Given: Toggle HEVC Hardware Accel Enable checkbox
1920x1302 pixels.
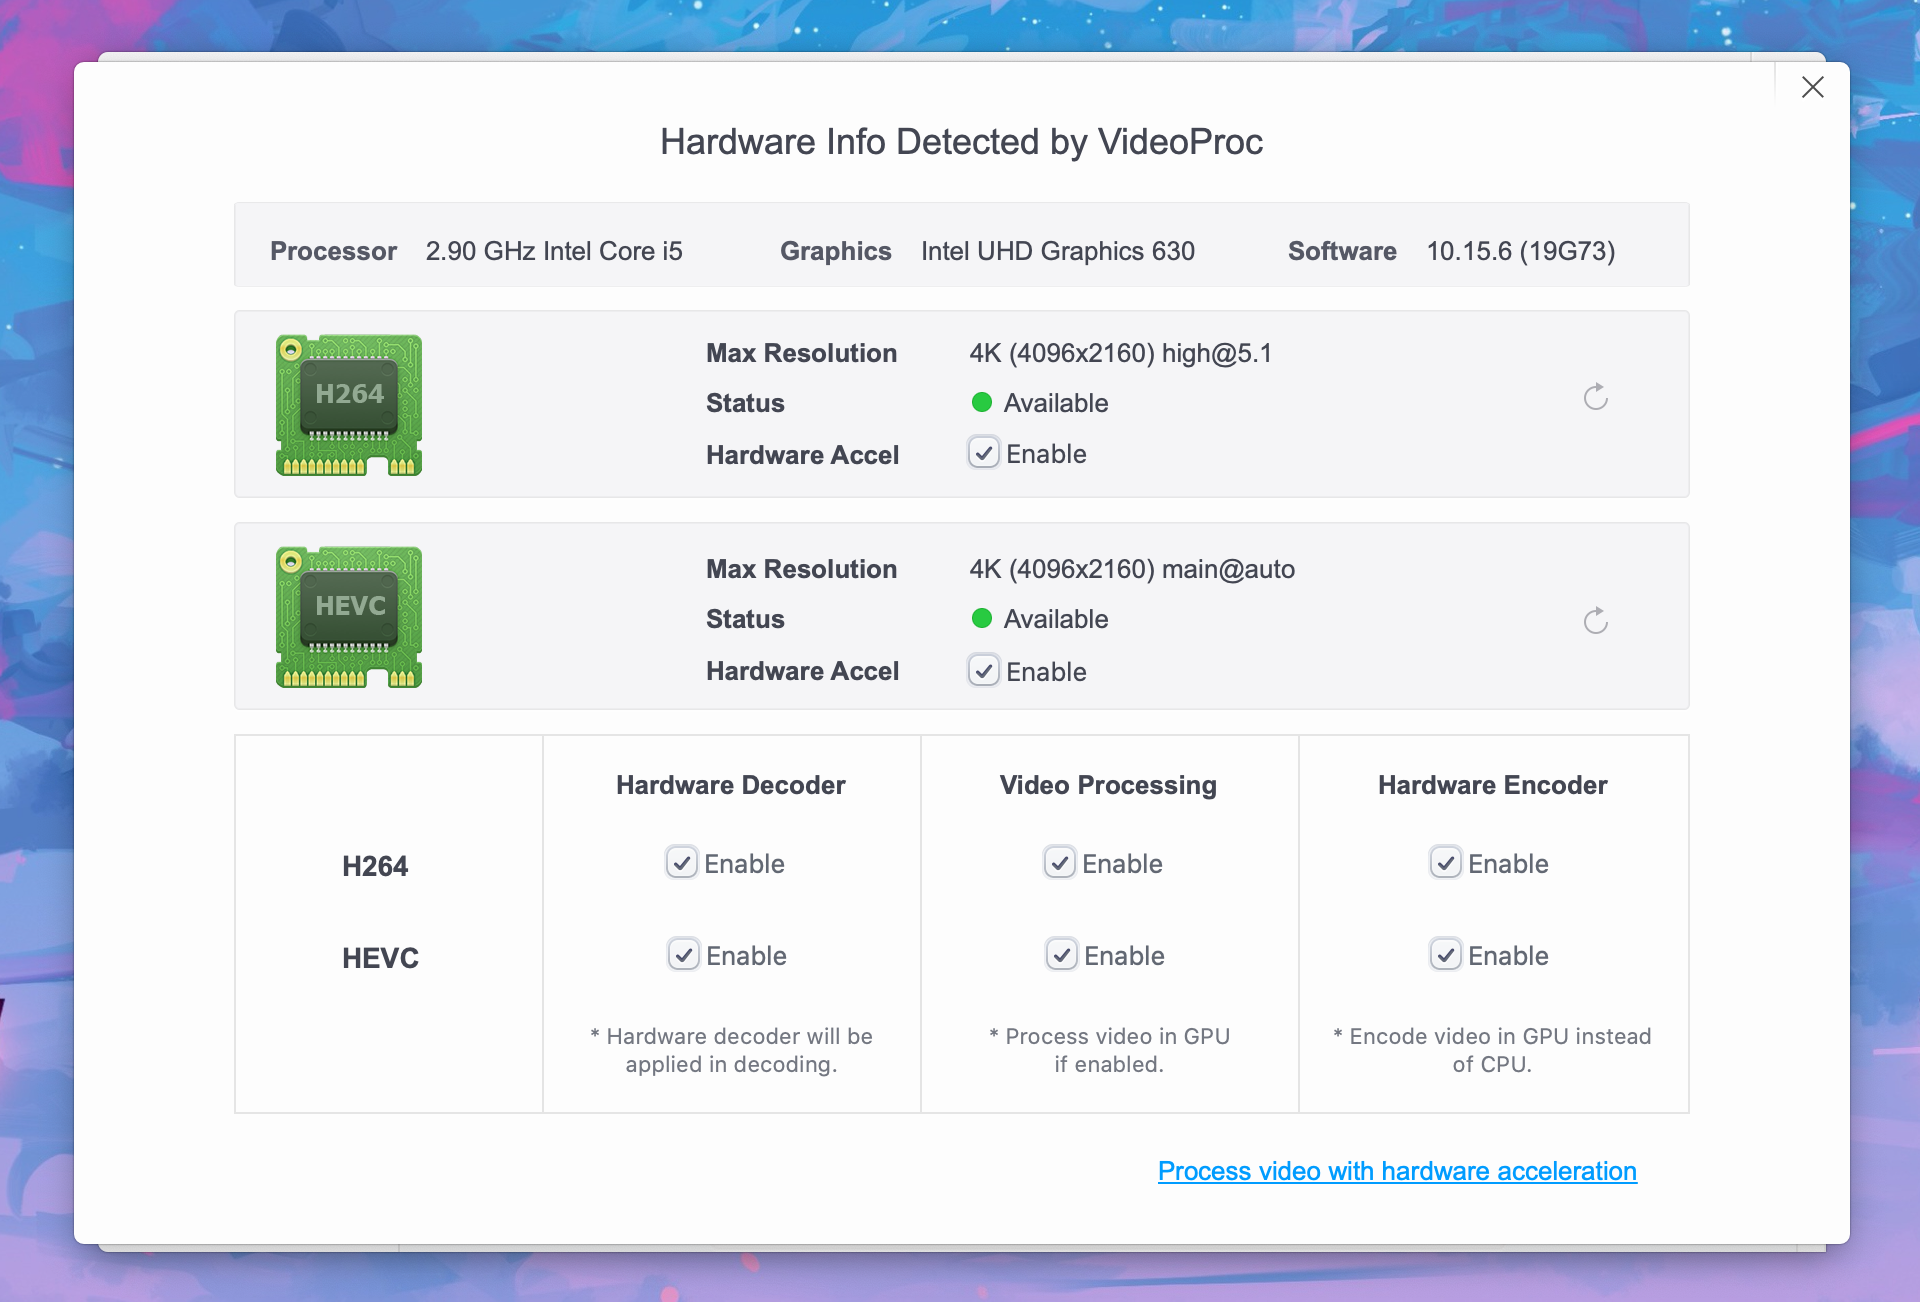Looking at the screenshot, I should pos(984,670).
